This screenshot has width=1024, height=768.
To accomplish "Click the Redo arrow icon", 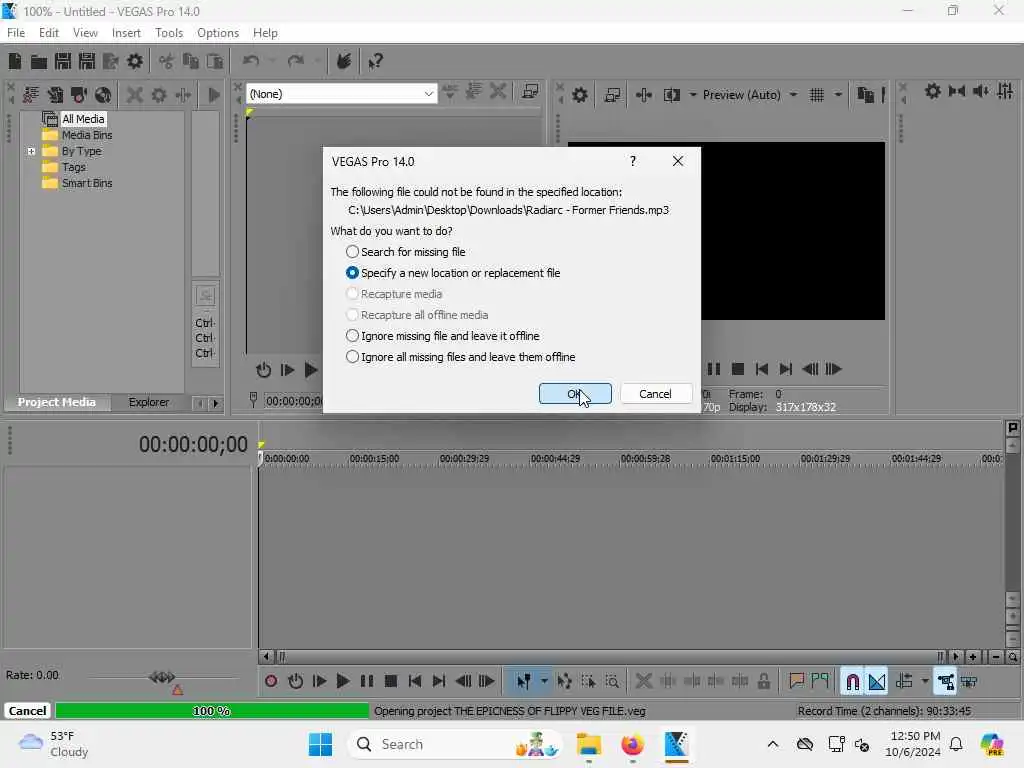I will [x=296, y=61].
